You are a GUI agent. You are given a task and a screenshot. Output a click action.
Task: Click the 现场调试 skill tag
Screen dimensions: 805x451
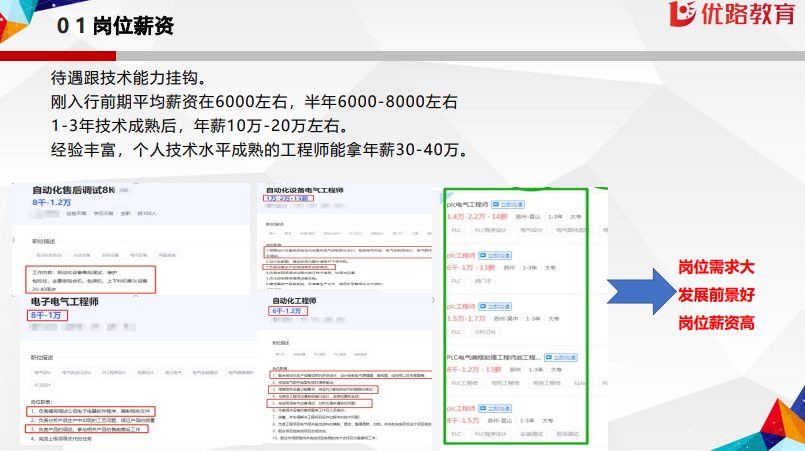(567, 434)
